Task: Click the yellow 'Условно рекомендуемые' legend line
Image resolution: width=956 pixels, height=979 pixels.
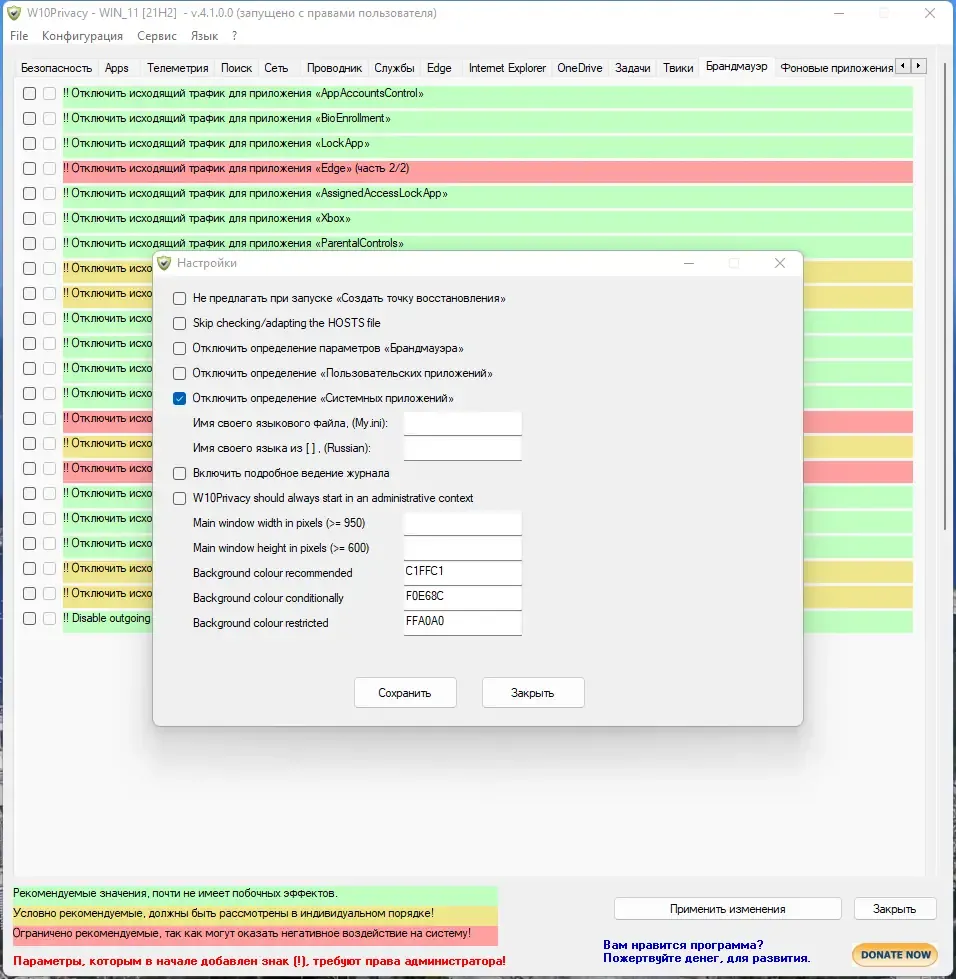Action: coord(255,913)
